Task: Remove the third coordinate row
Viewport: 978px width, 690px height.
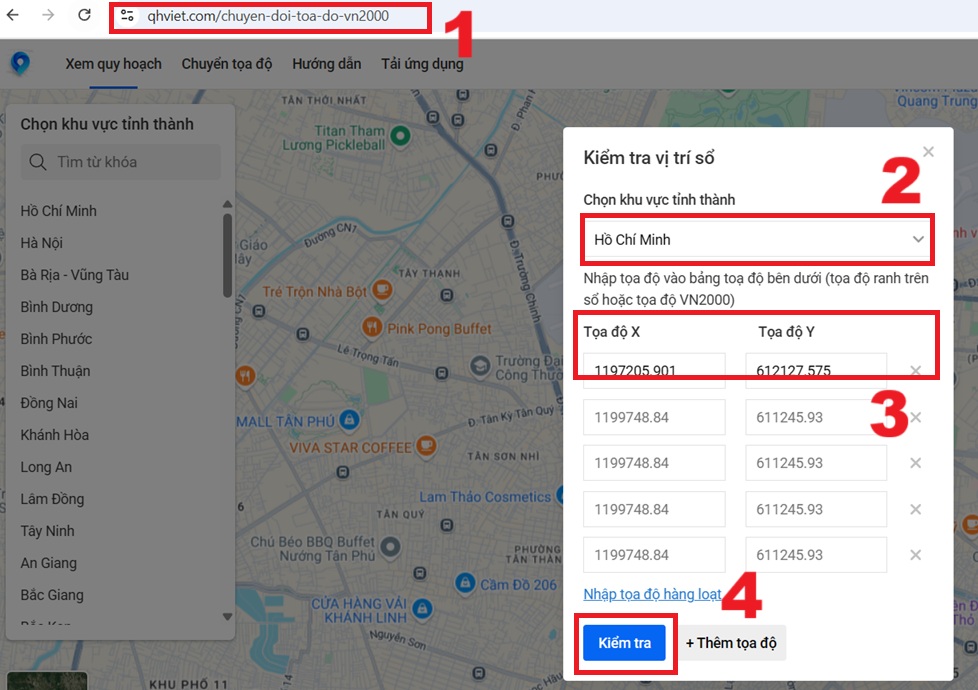Action: click(916, 463)
